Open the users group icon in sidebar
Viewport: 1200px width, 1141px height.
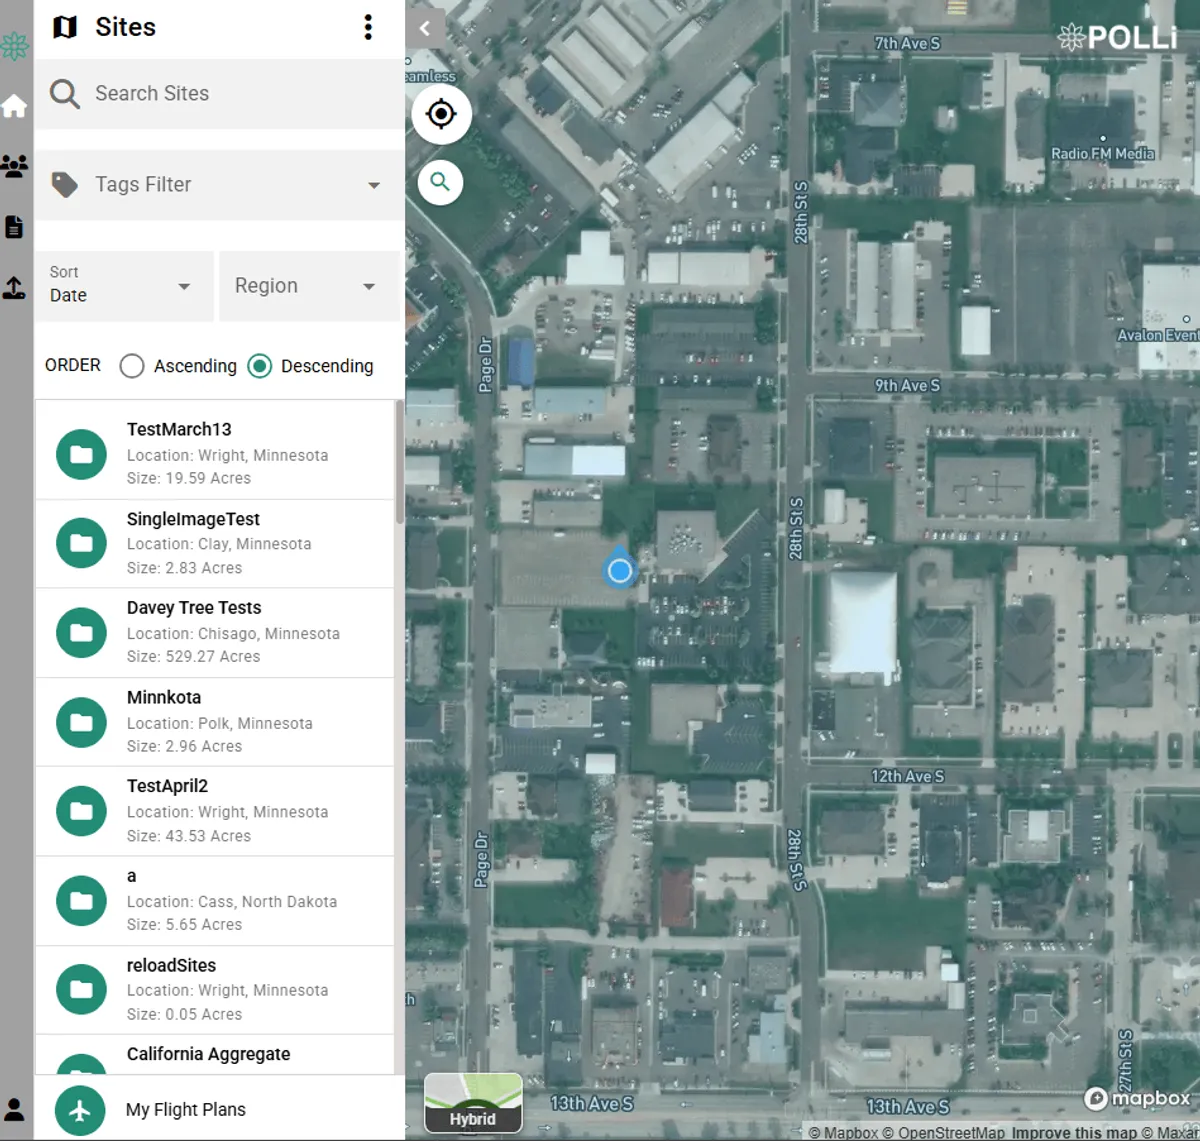point(15,166)
